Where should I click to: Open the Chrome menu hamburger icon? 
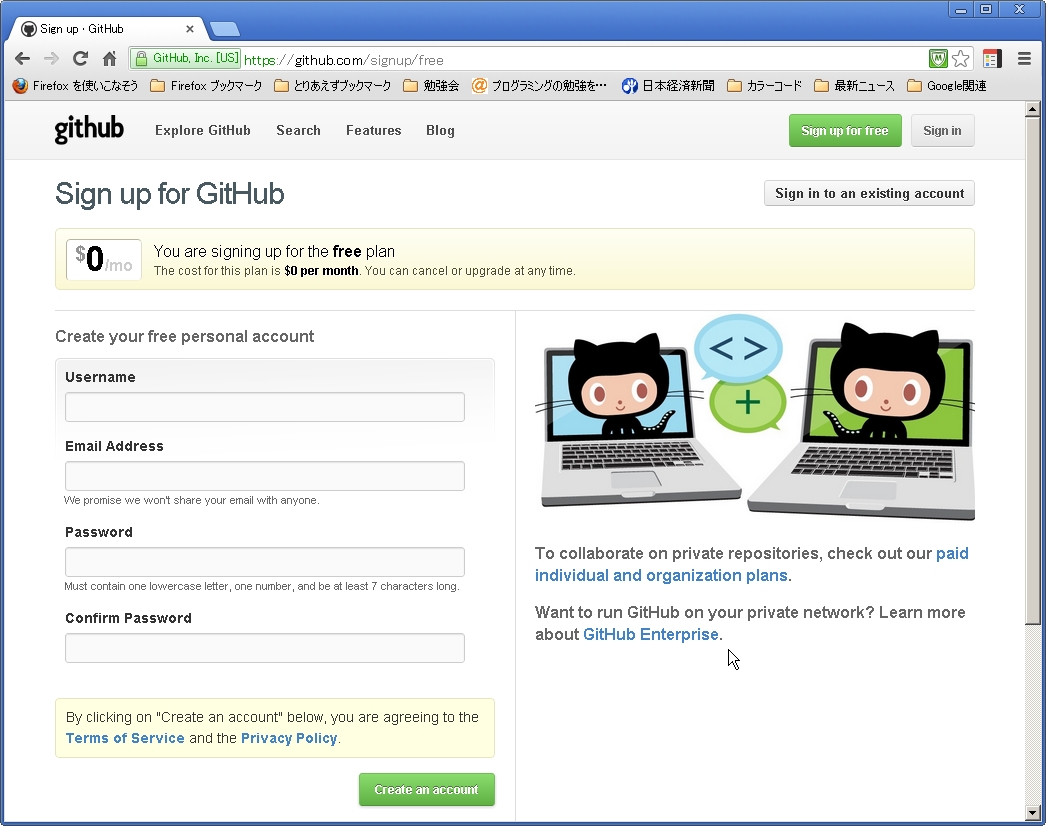(x=1024, y=59)
